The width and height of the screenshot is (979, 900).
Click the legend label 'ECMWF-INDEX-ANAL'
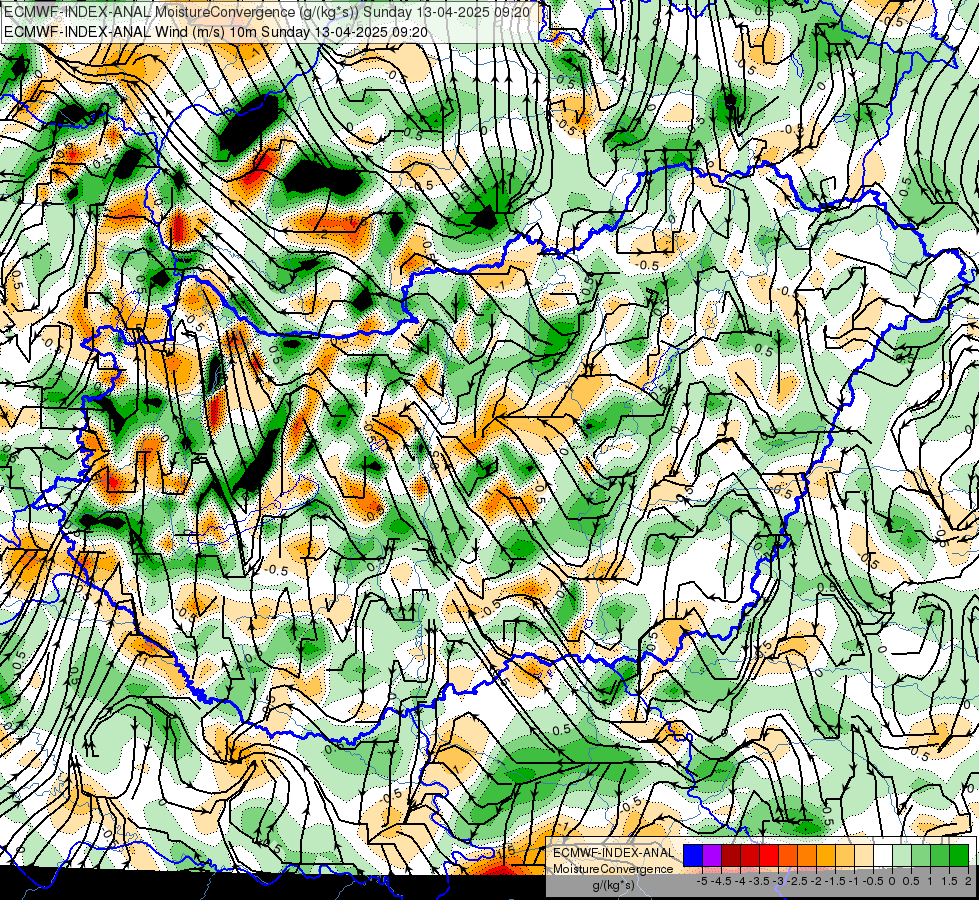[x=614, y=853]
